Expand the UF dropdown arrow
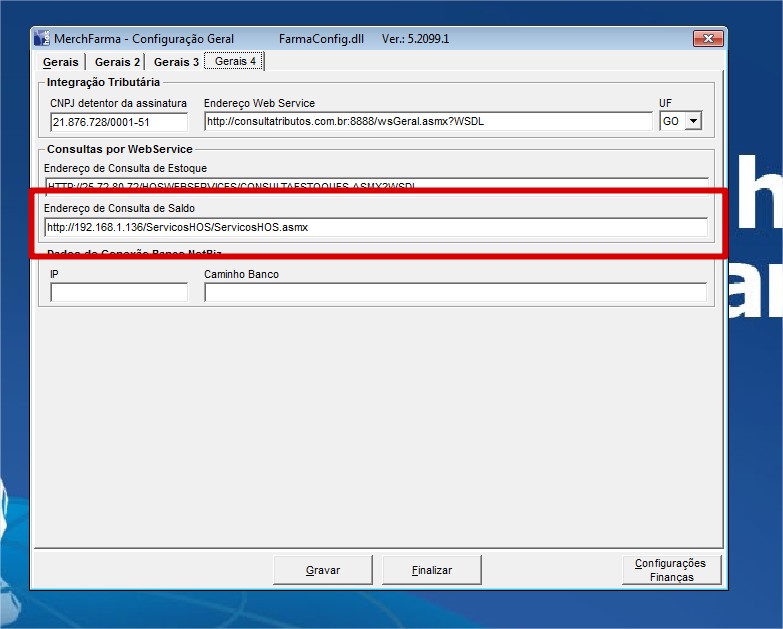This screenshot has width=783, height=629. coord(692,122)
